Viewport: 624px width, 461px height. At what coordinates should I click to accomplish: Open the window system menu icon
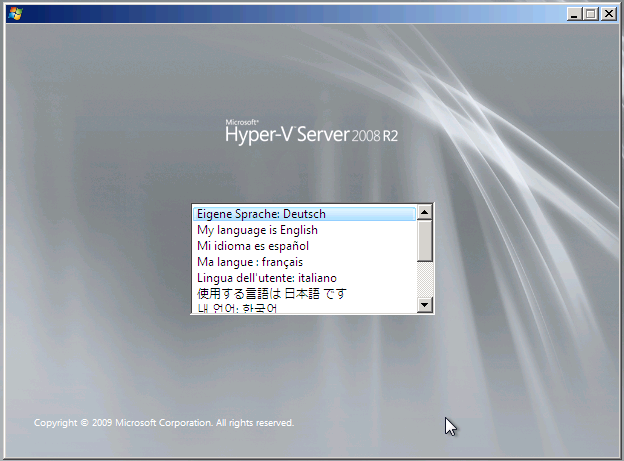(x=15, y=14)
